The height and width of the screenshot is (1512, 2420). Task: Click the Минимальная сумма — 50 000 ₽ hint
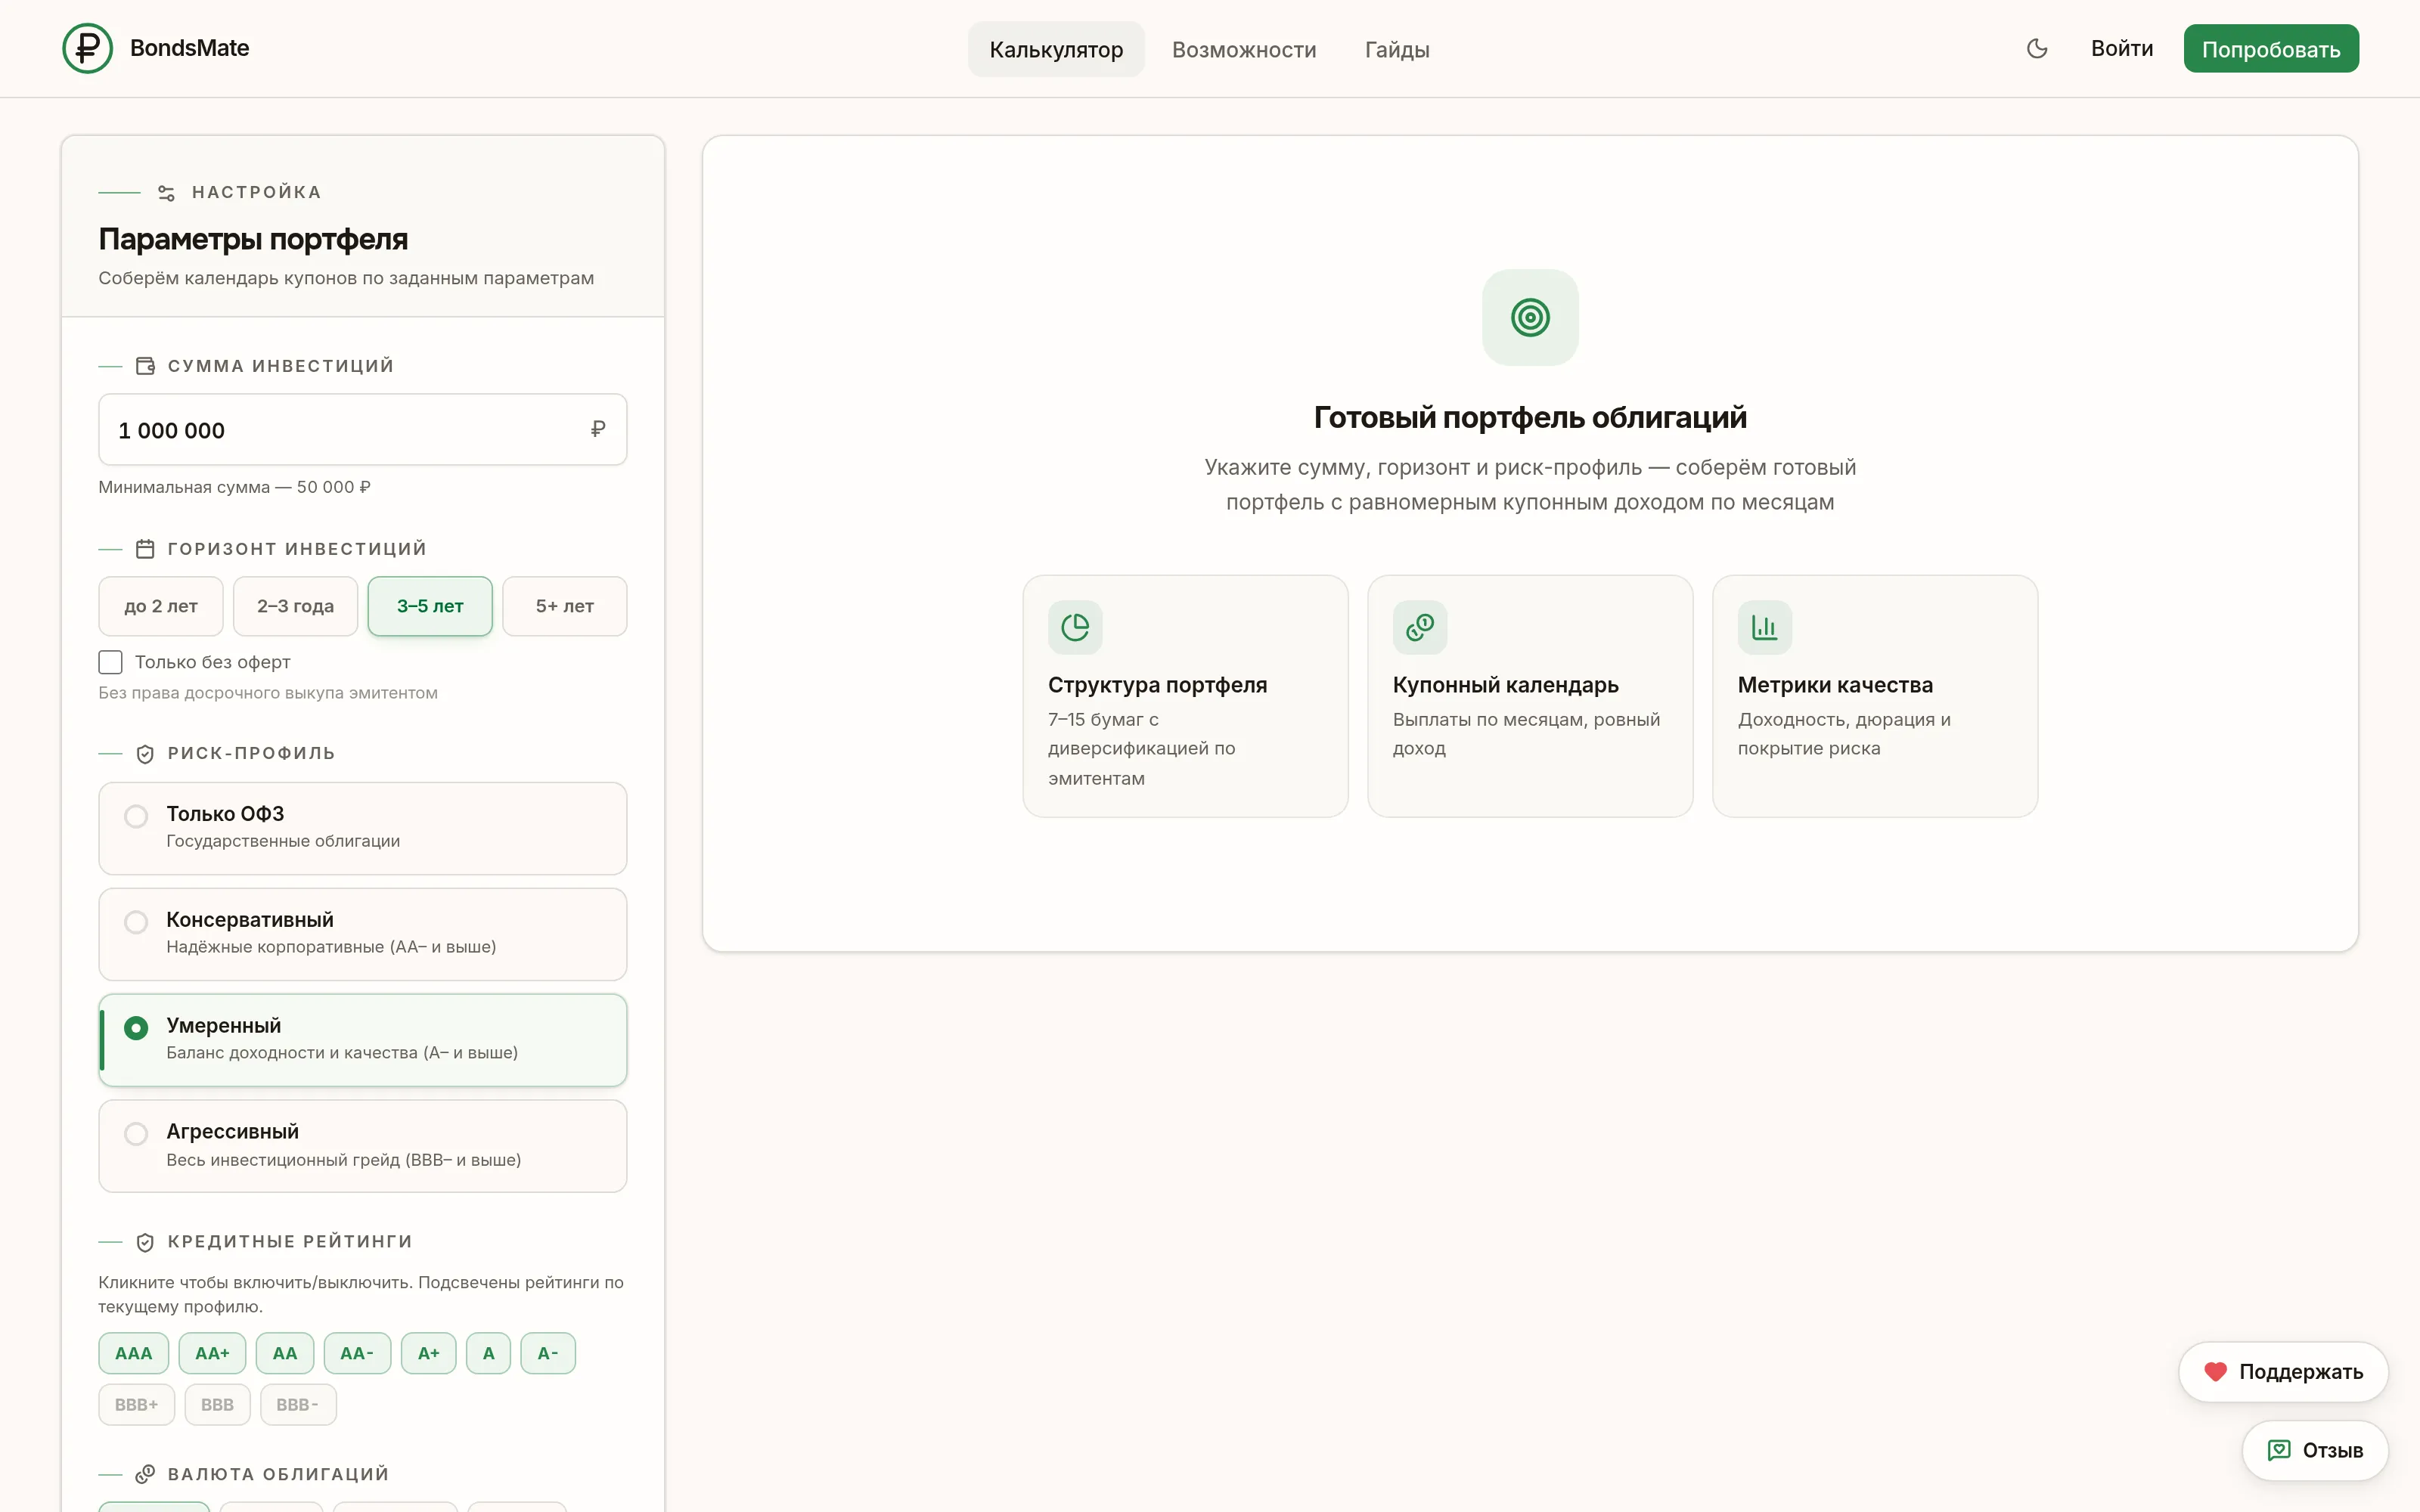coord(234,487)
